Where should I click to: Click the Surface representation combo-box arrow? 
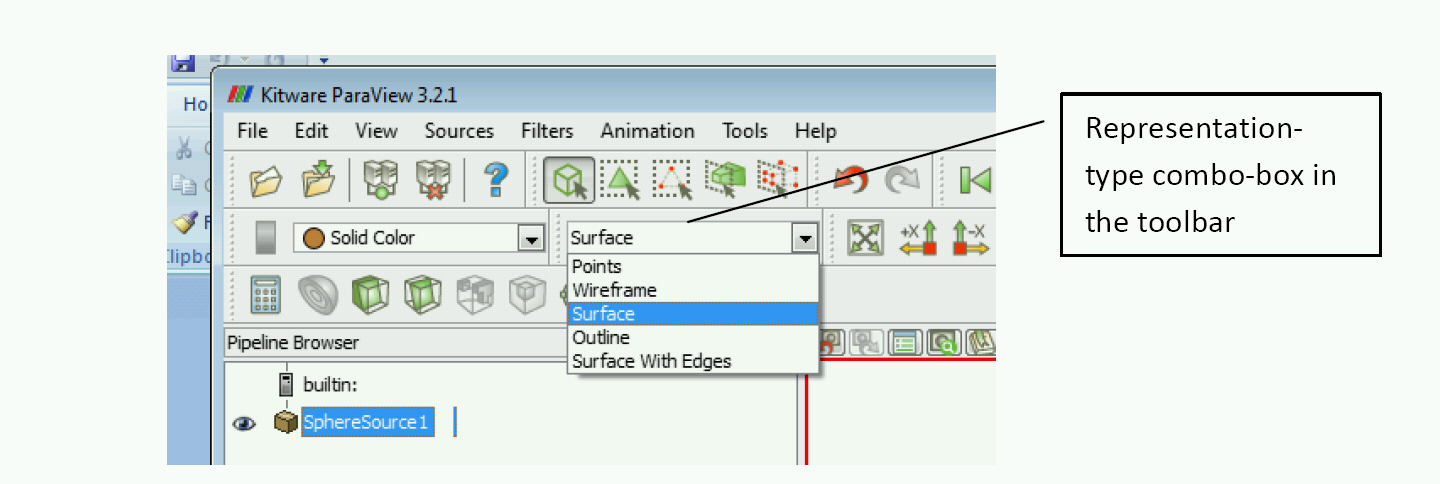(803, 239)
